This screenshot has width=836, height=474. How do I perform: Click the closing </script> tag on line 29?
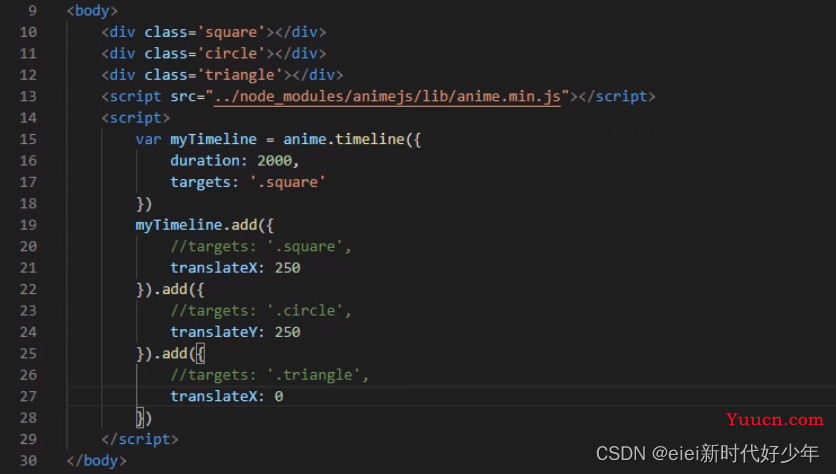(x=140, y=439)
